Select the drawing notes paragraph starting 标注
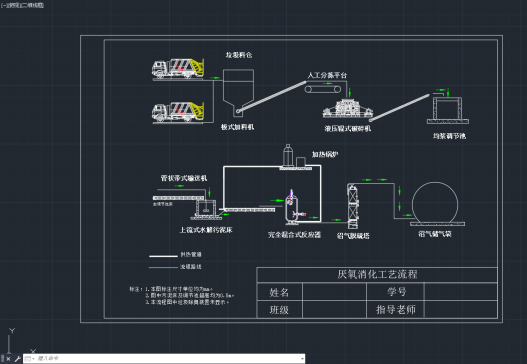This screenshot has width=527, height=364. tap(181, 295)
